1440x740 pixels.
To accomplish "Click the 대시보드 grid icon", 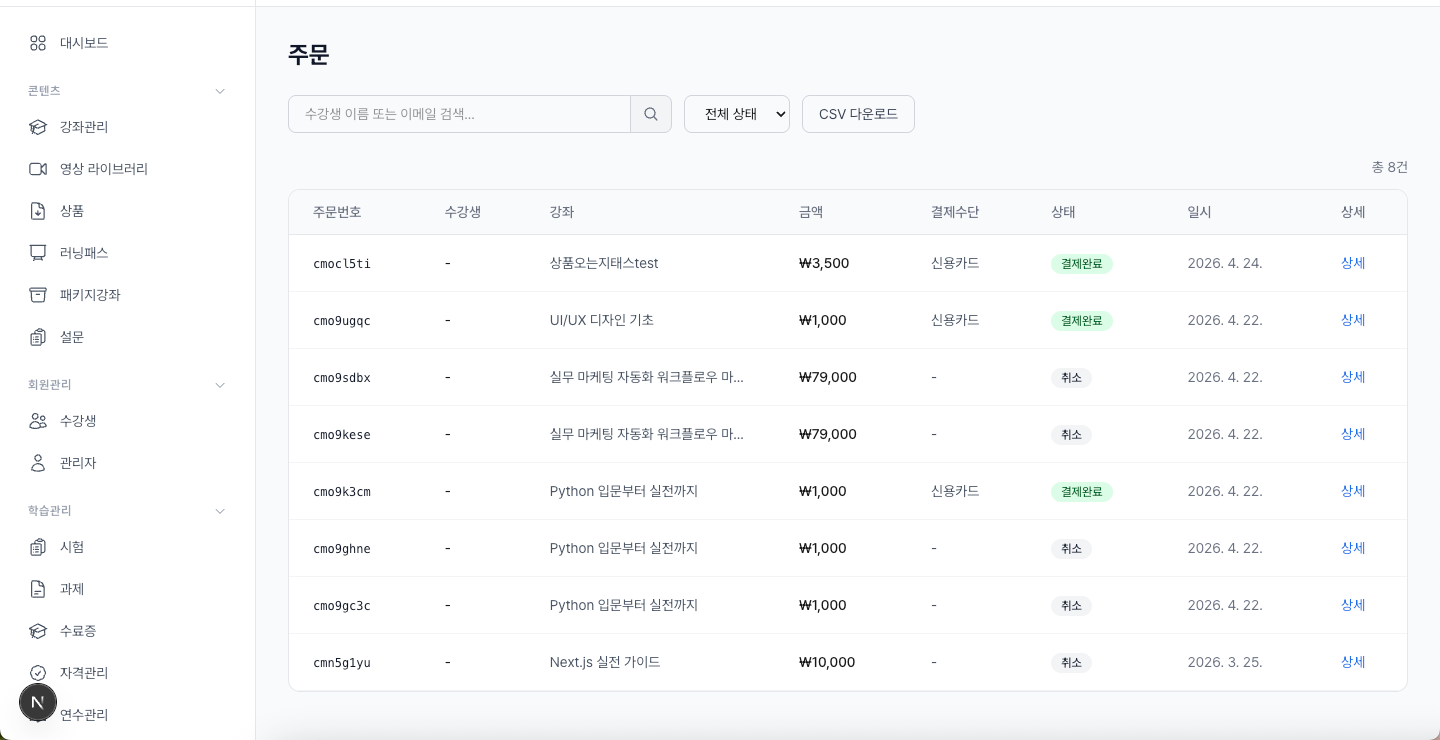I will tap(38, 43).
